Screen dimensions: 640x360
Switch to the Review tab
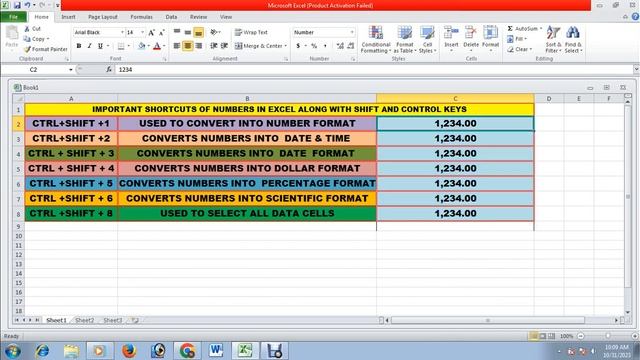(x=198, y=17)
